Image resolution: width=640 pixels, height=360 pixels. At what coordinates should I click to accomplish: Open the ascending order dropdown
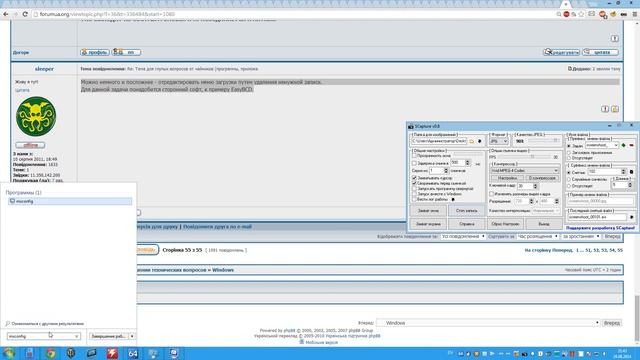coord(581,236)
